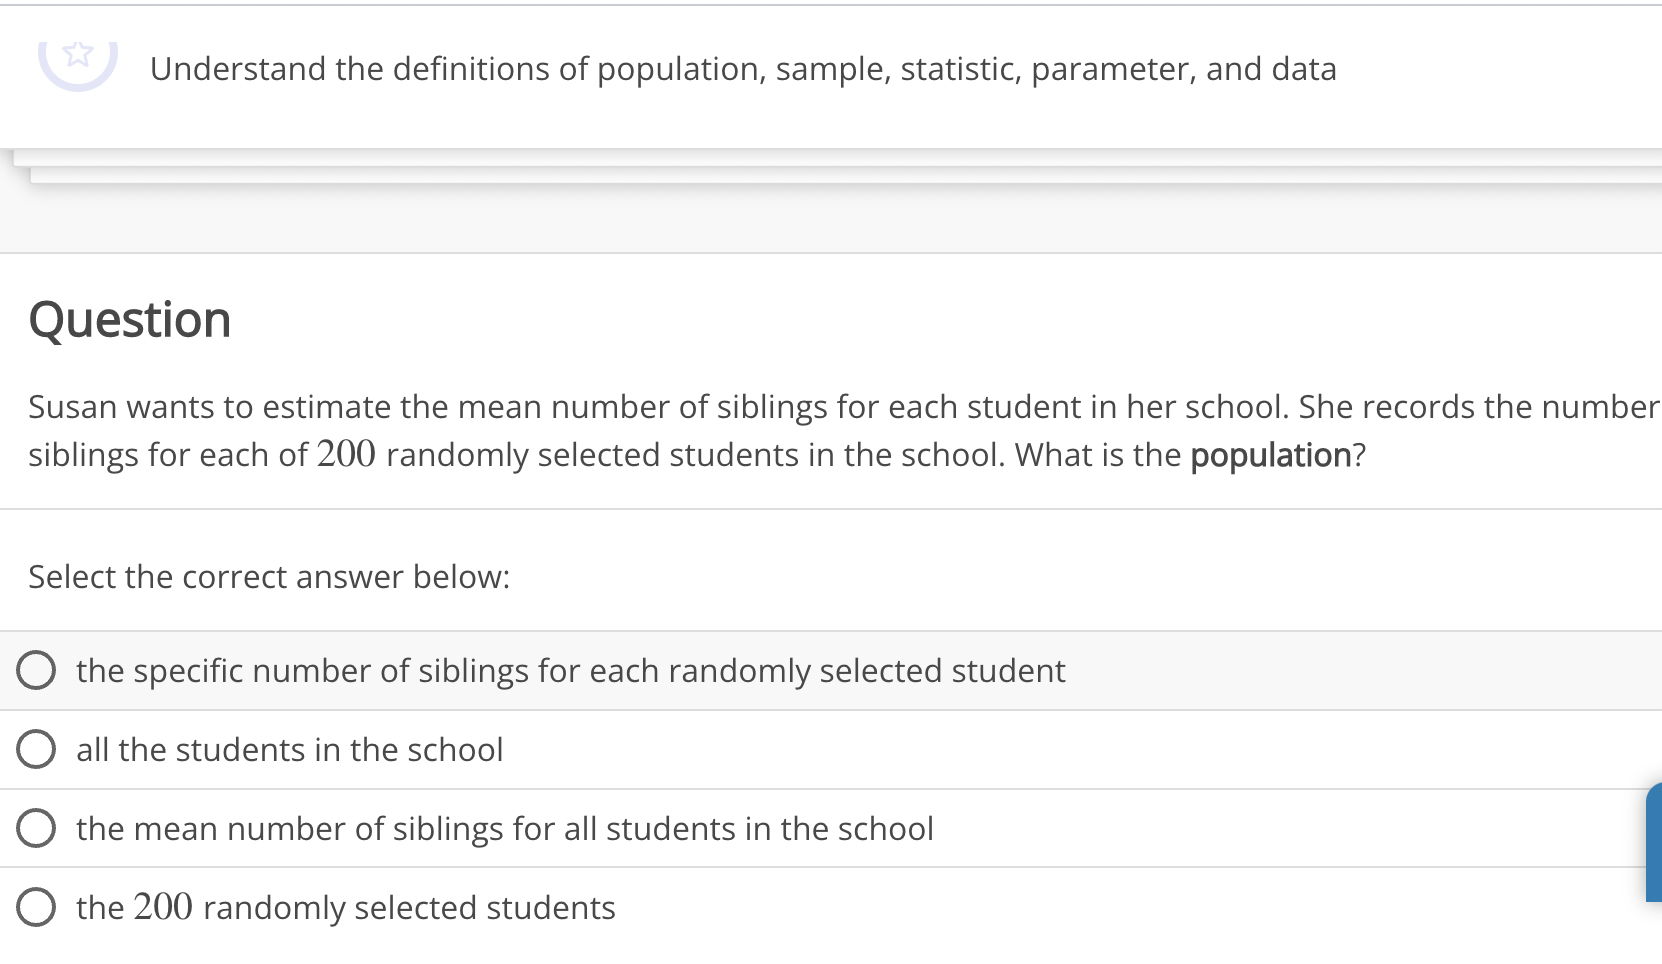Screen dimensions: 1662x964
Task: Pick radio for 'the specific number of siblings'
Action: pos(36,670)
